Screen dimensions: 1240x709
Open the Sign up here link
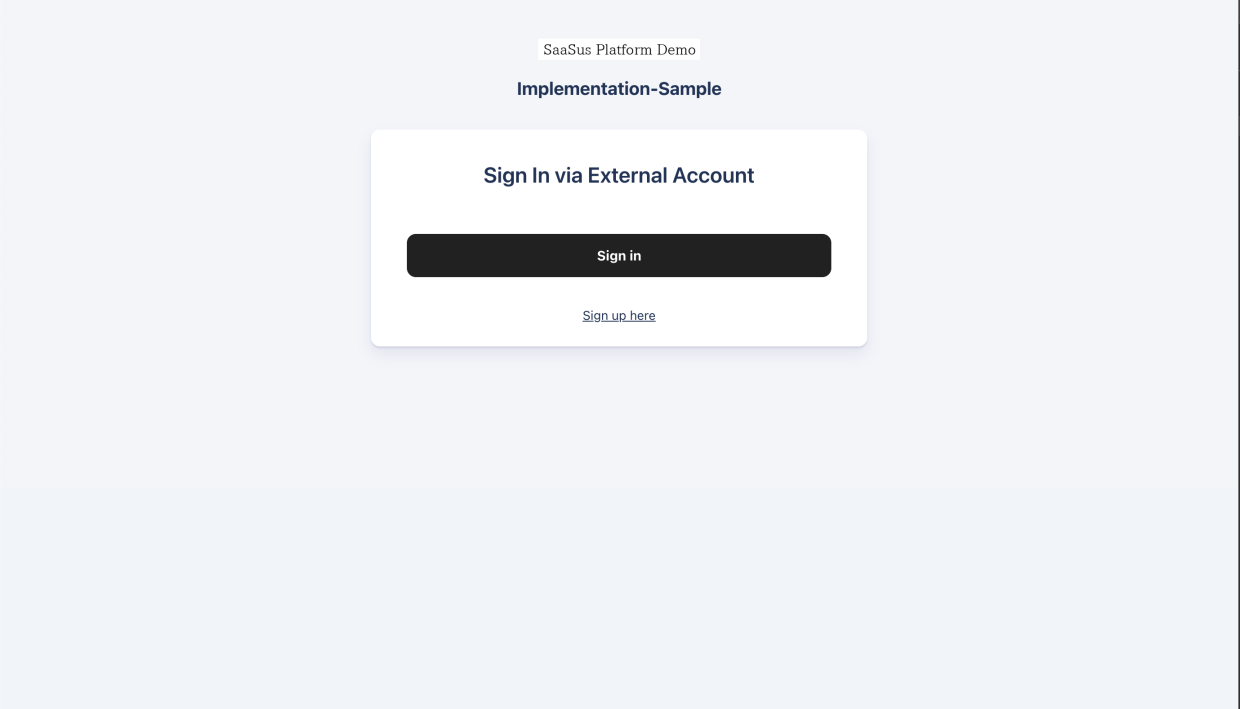tap(619, 315)
